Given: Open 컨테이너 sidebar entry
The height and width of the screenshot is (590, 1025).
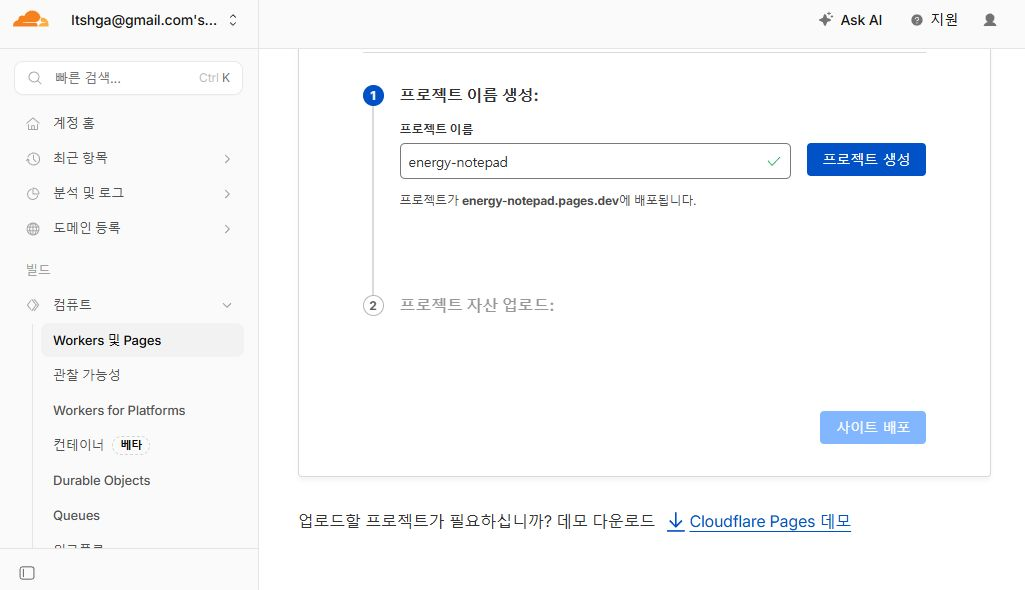Looking at the screenshot, I should point(78,445).
